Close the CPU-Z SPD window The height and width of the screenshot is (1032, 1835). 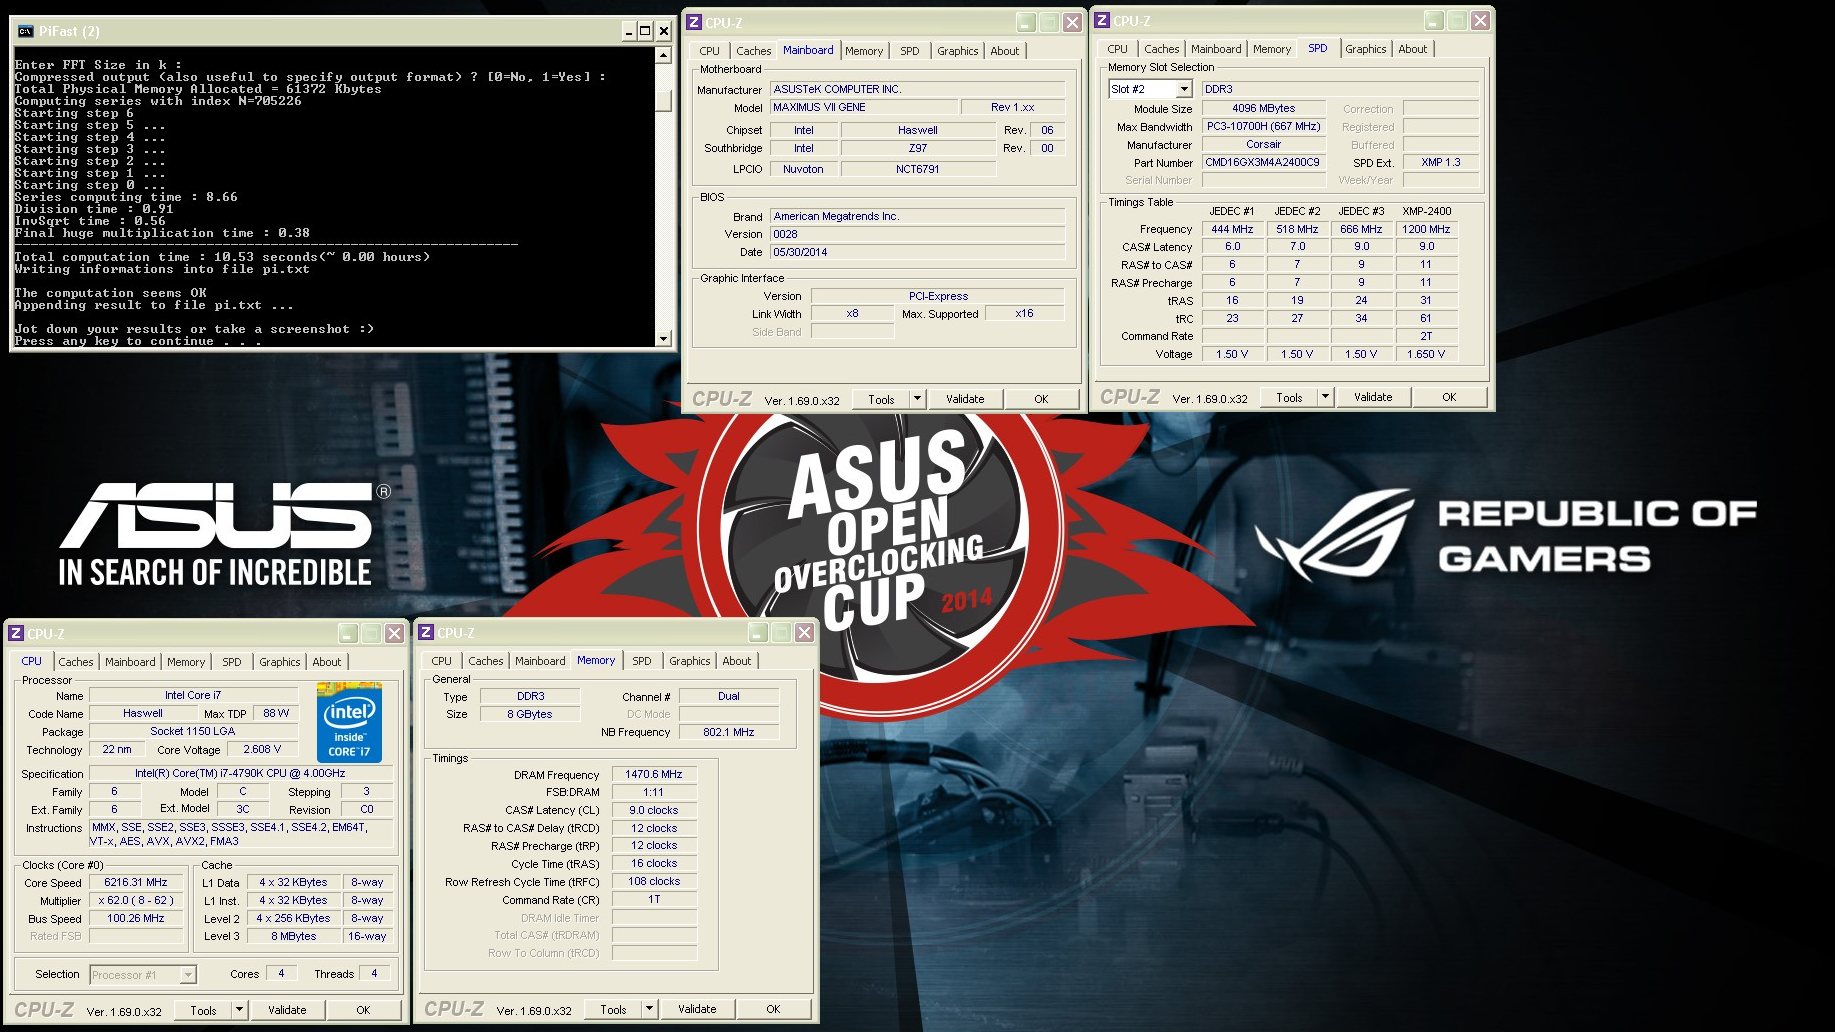tap(1480, 20)
